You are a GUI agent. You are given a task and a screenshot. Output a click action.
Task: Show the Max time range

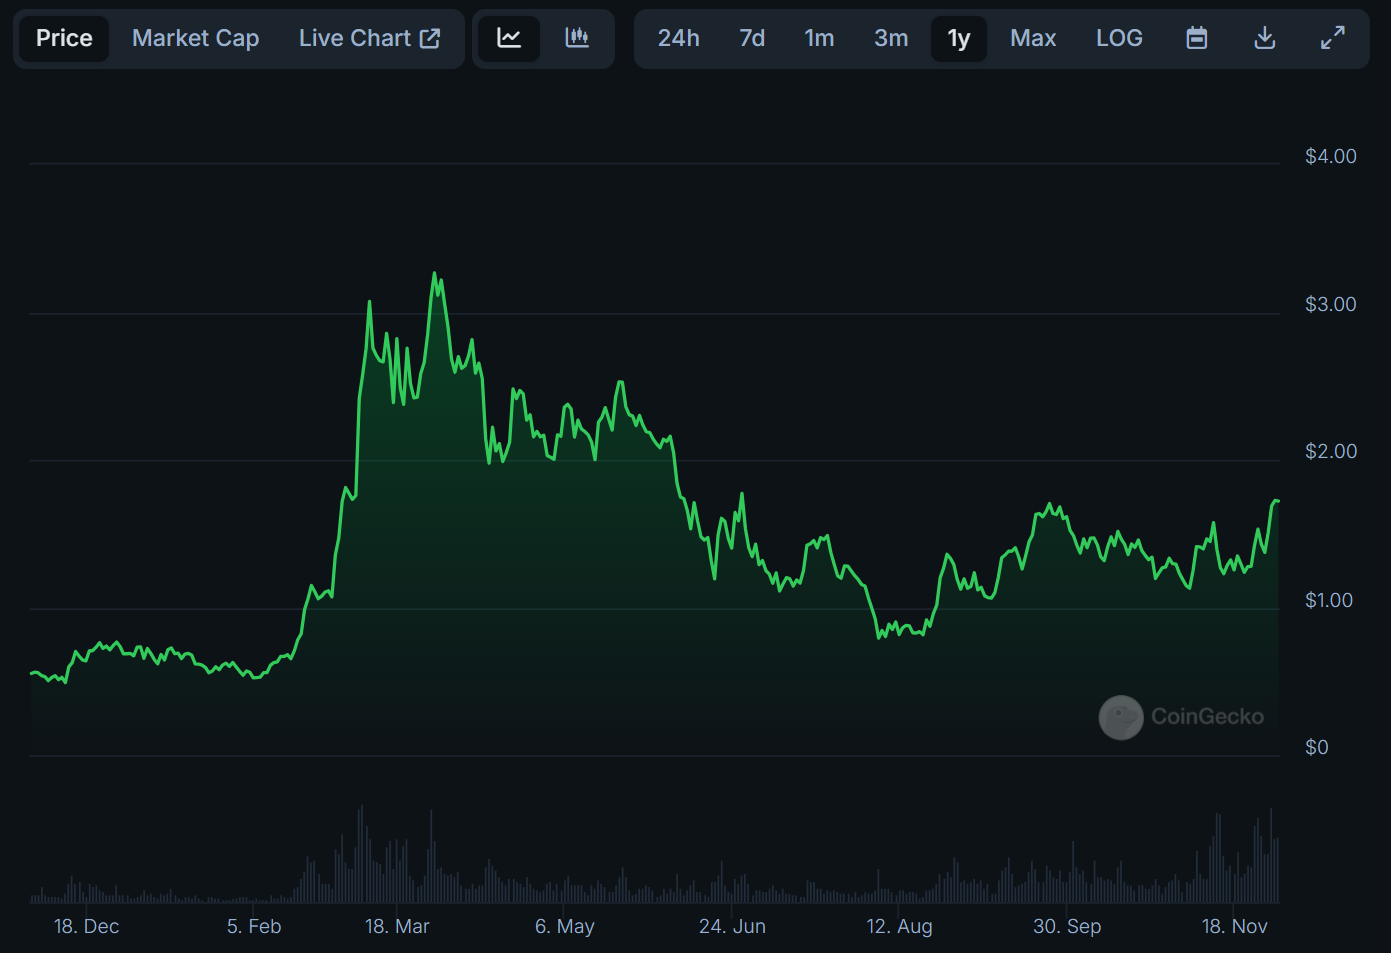pos(1033,38)
